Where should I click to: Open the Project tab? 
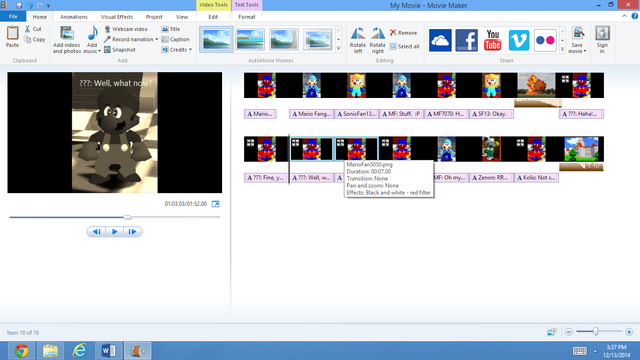tap(154, 17)
